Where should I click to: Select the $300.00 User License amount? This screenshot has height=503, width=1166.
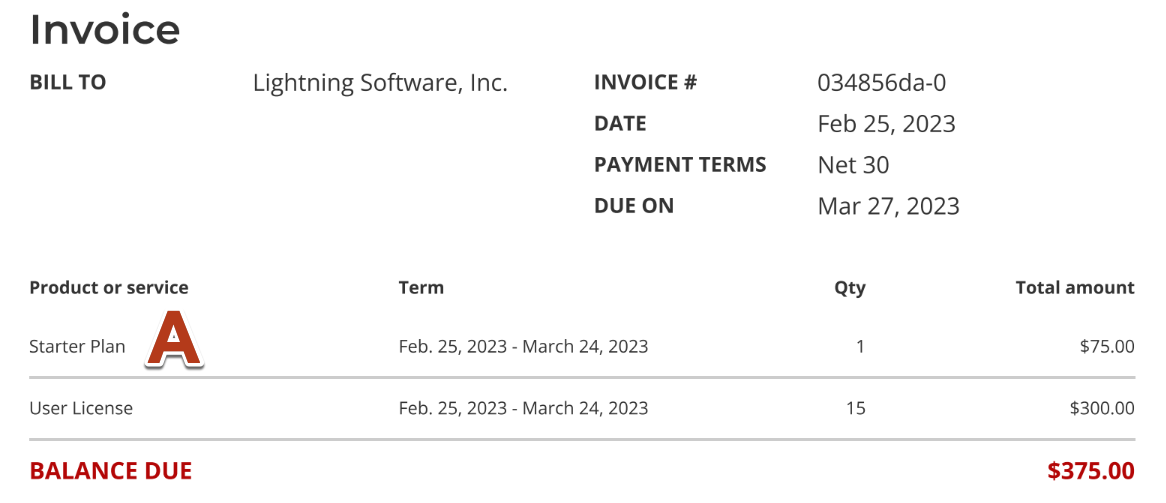[x=1102, y=408]
